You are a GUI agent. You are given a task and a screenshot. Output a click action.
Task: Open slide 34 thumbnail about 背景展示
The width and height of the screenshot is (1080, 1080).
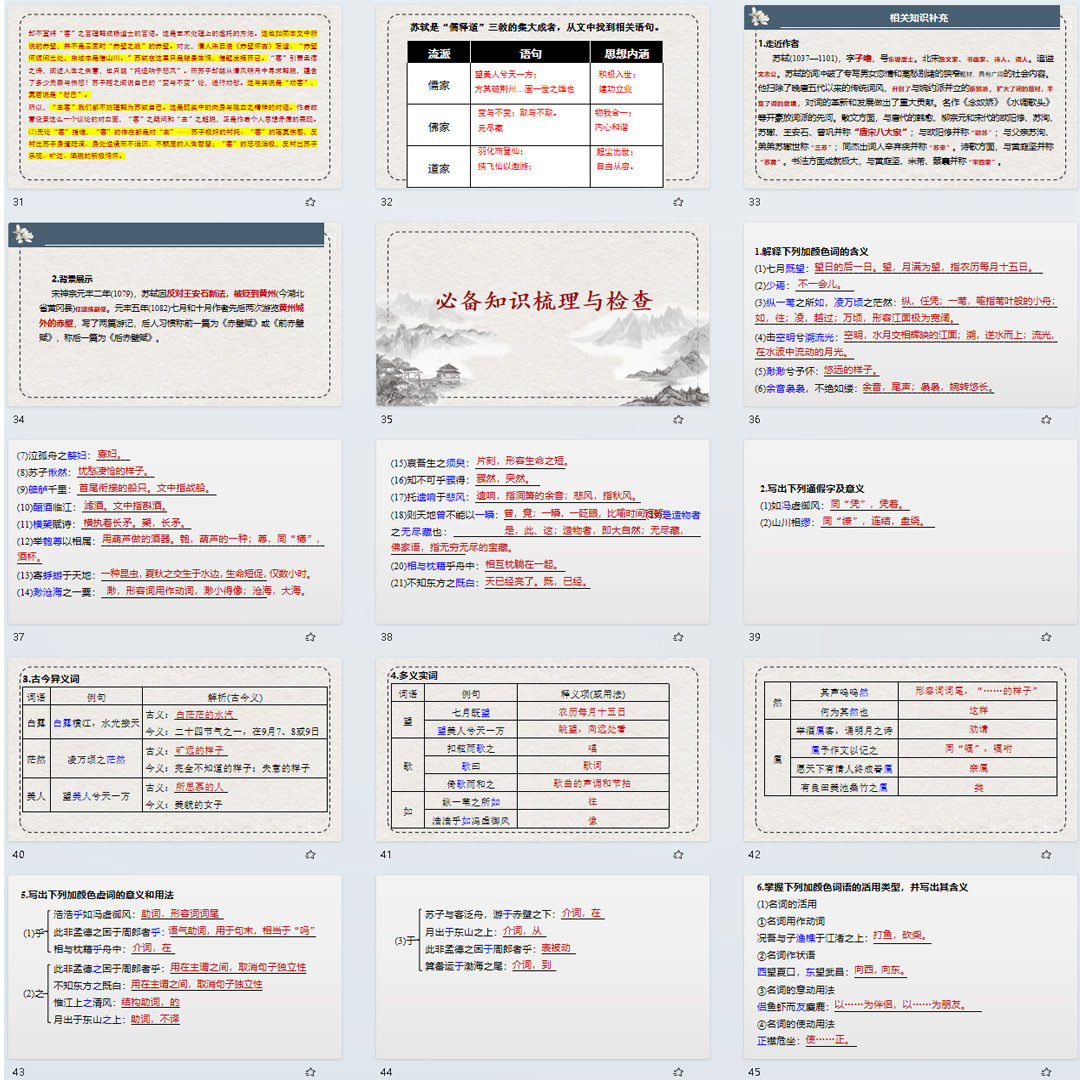point(175,314)
